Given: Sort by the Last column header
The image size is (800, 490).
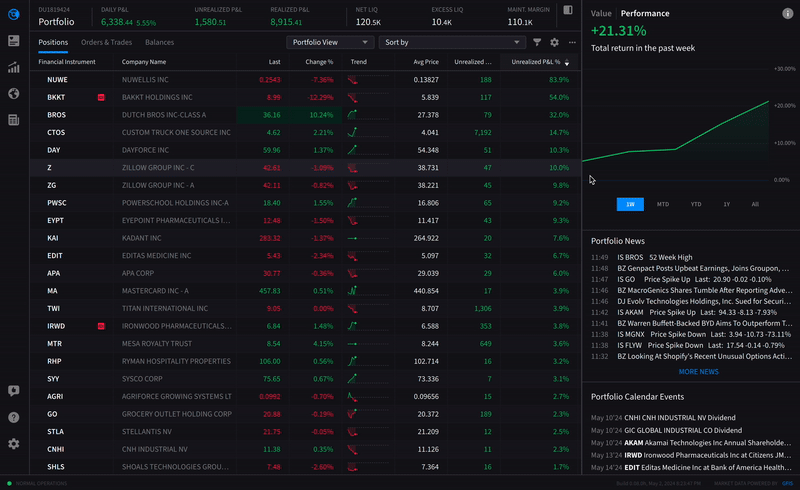Looking at the screenshot, I should click(274, 62).
